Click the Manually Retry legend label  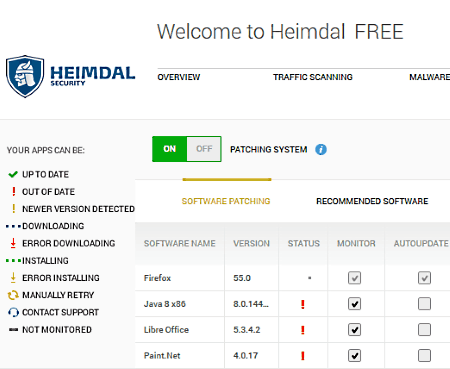[58, 295]
